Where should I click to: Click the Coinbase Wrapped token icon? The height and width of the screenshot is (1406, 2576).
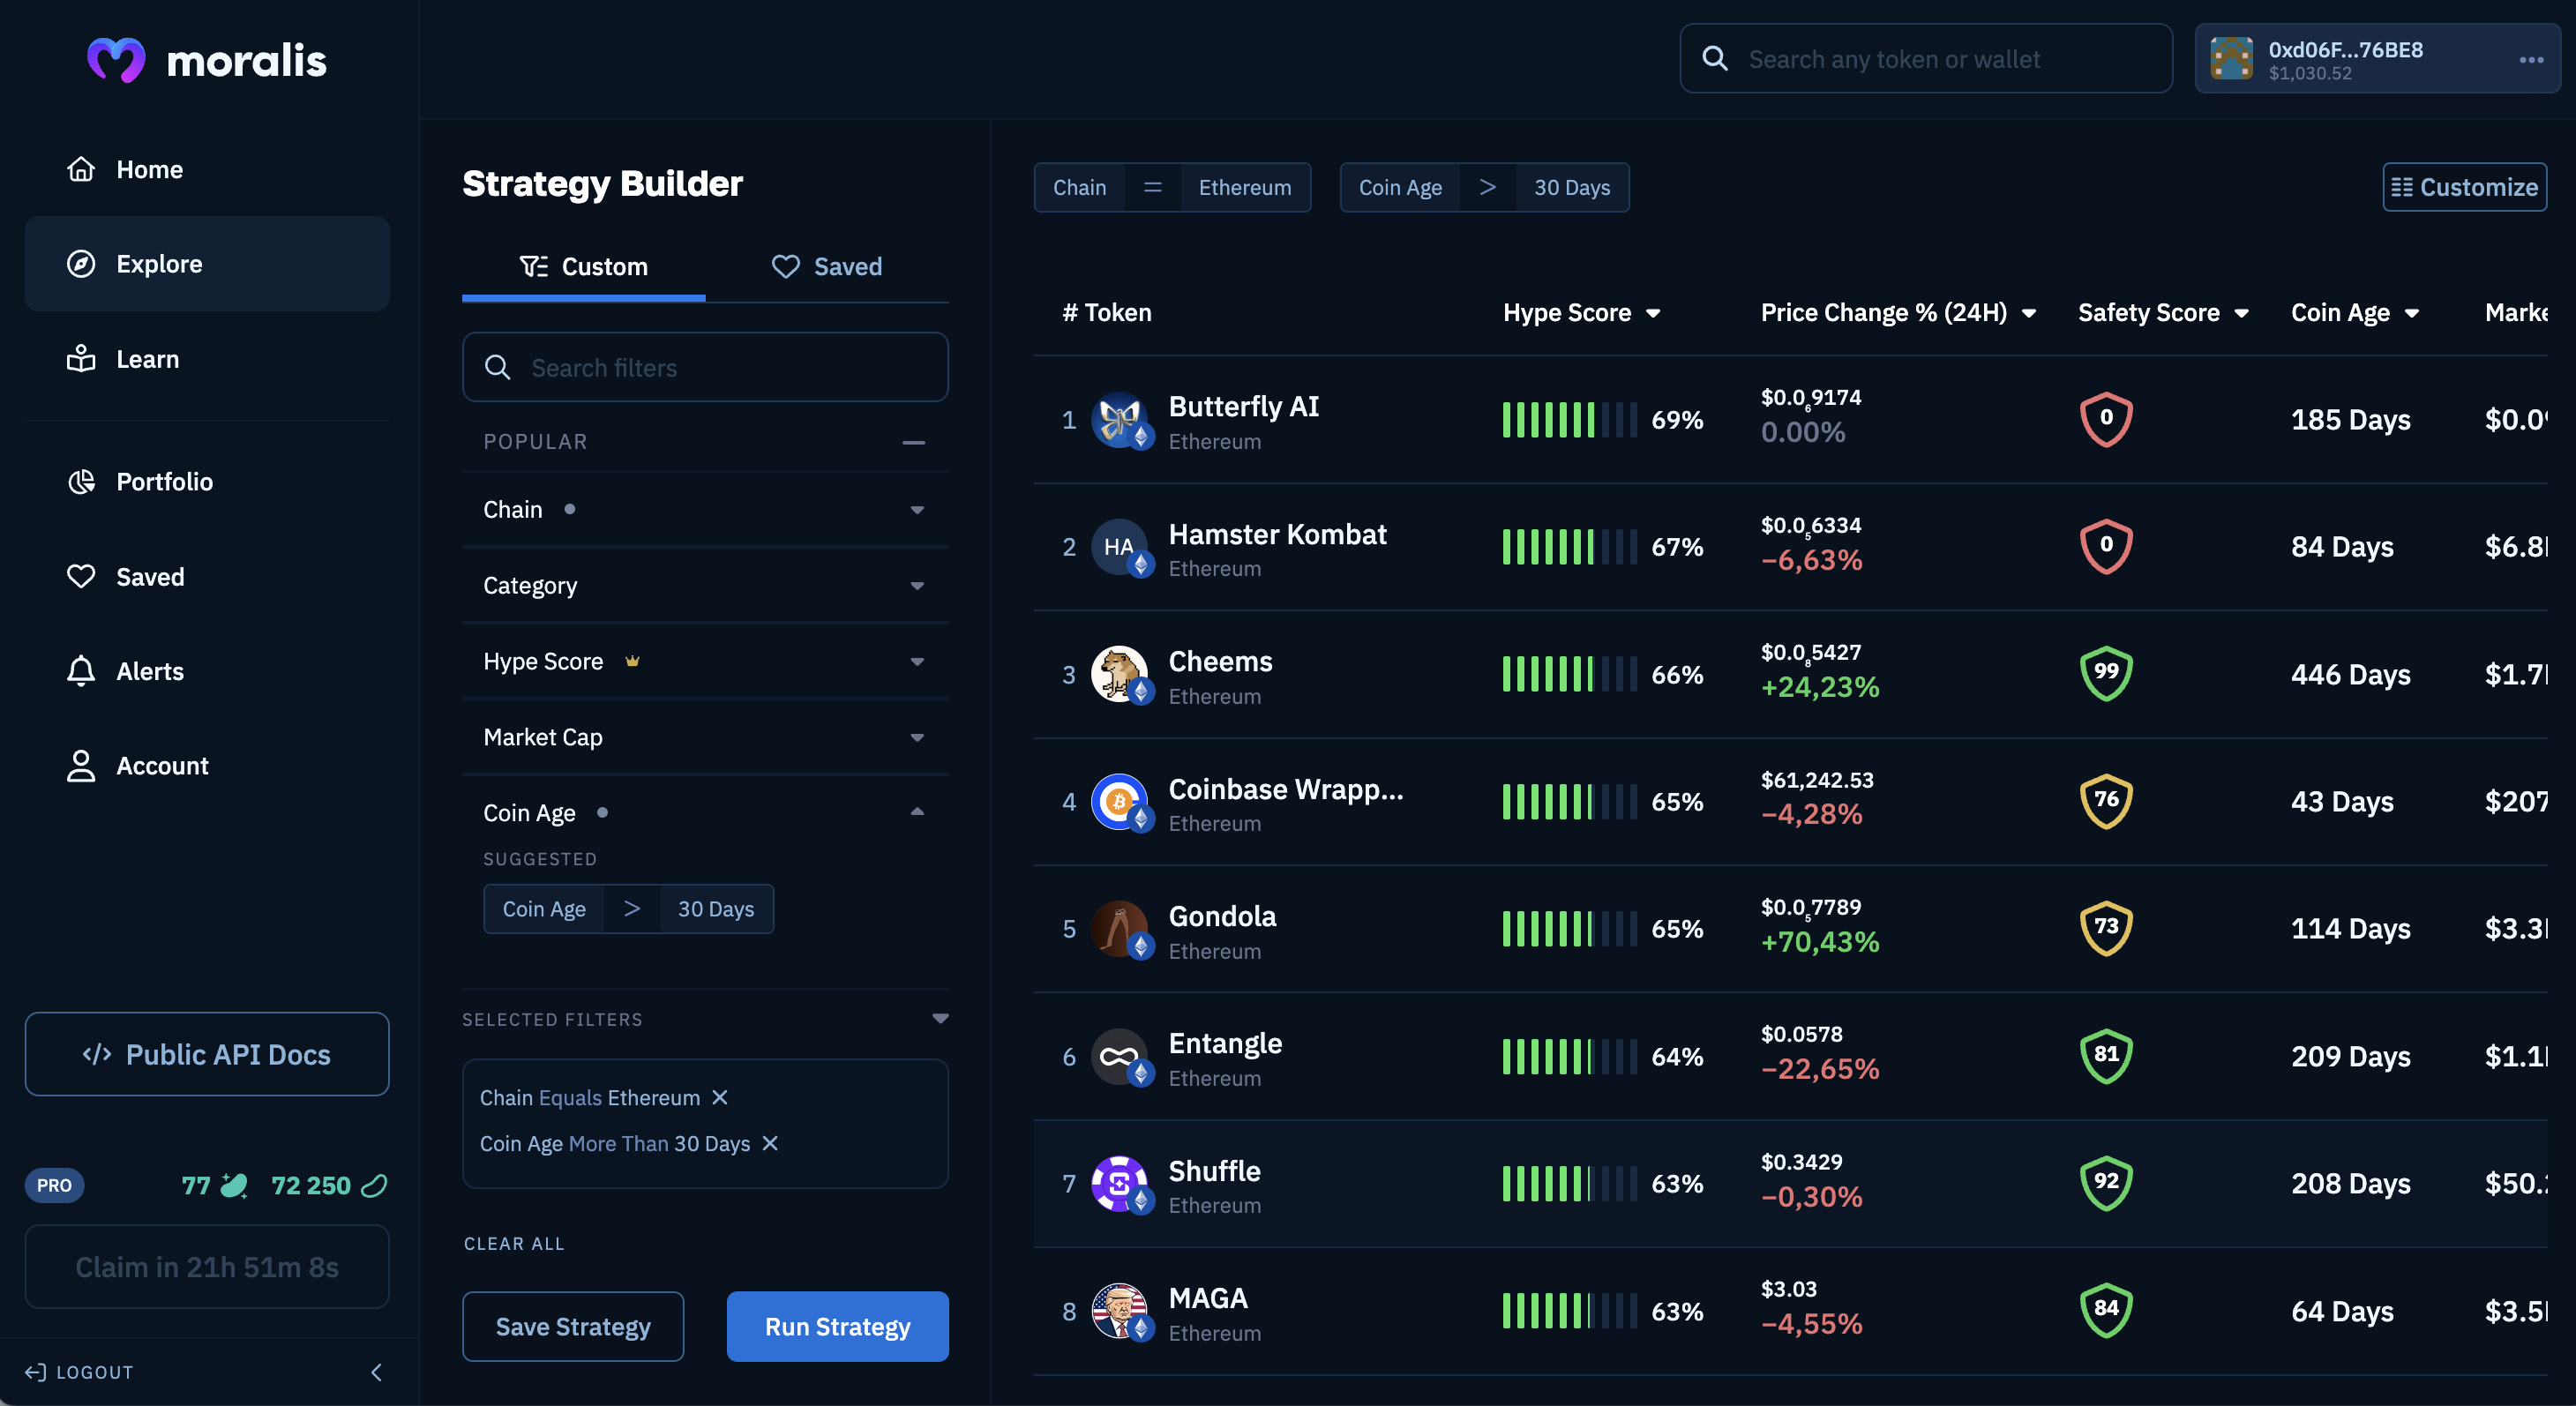pyautogui.click(x=1119, y=801)
